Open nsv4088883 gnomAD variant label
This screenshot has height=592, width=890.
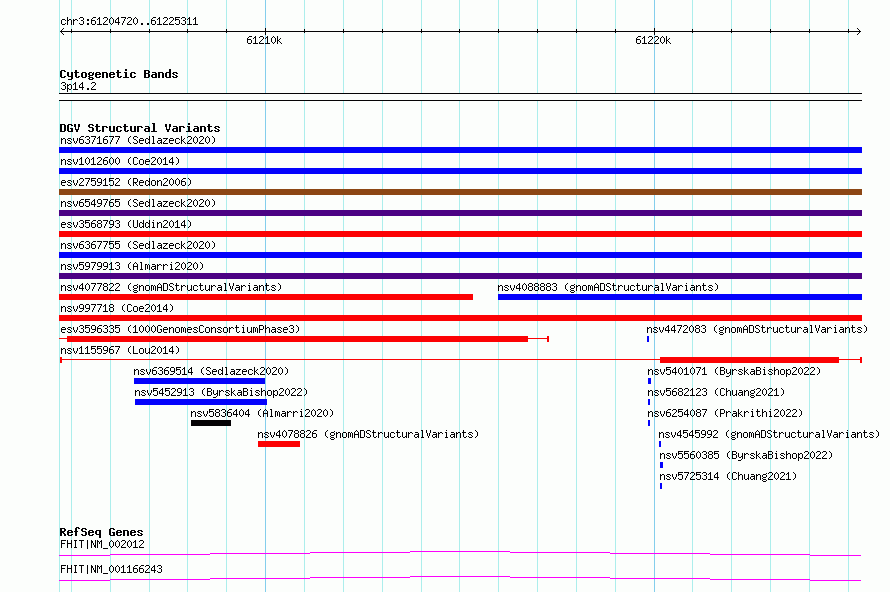tap(608, 287)
